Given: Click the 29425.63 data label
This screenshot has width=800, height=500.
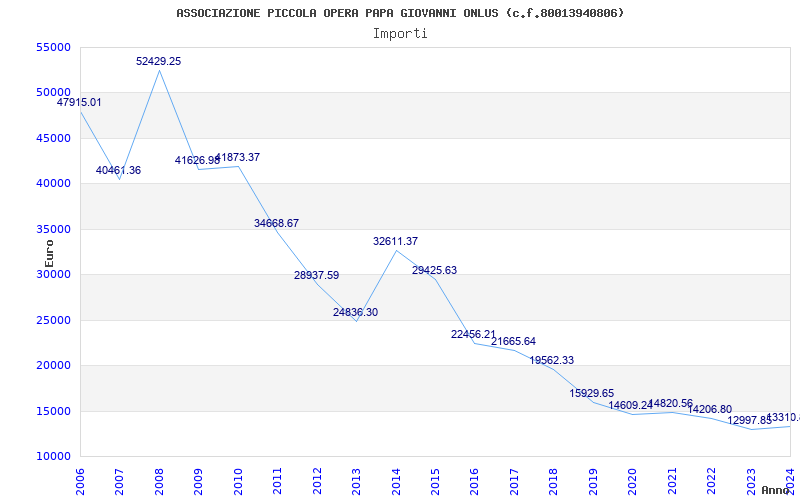Looking at the screenshot, I should click(435, 270).
